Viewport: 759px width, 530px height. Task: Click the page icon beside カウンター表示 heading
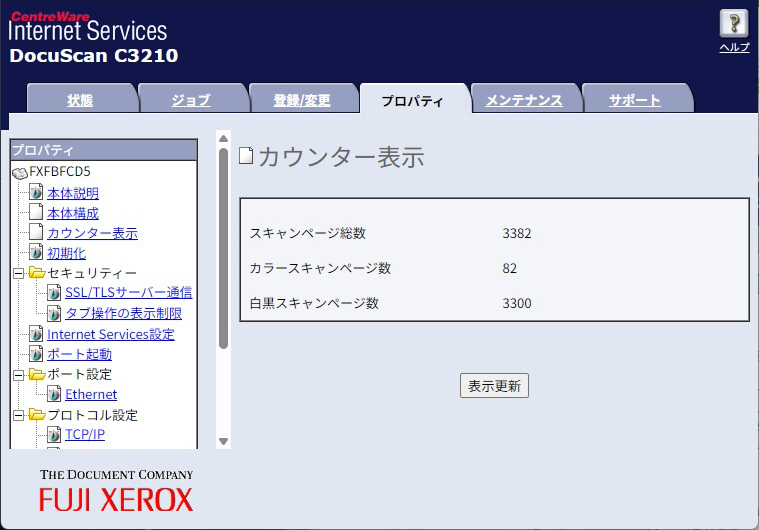click(x=246, y=155)
